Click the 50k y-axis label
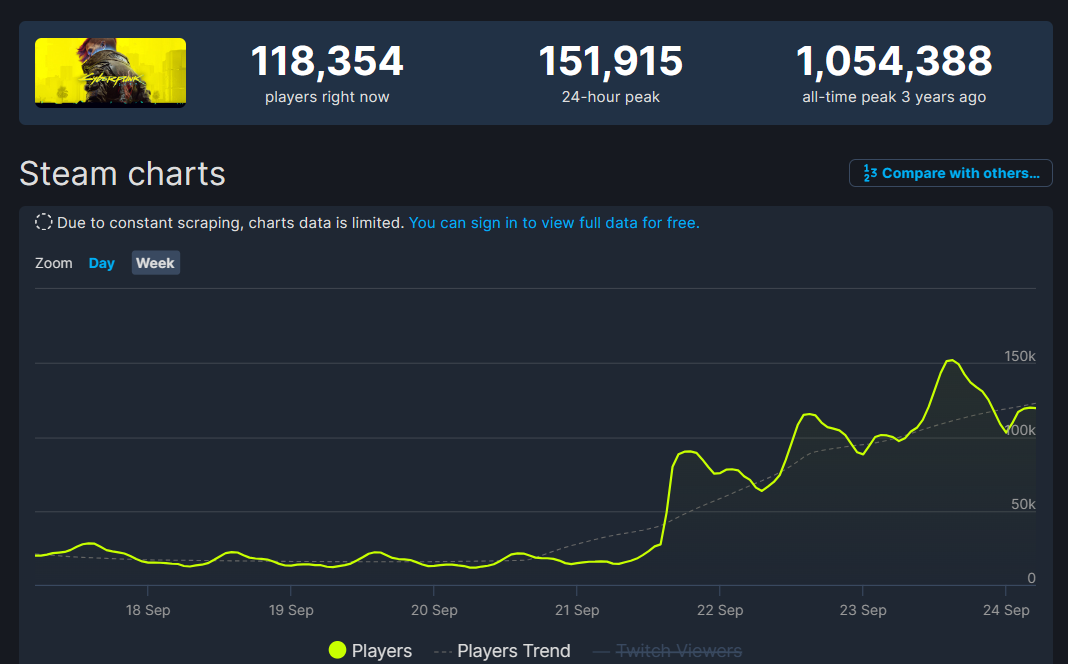This screenshot has height=664, width=1068. (x=1023, y=504)
